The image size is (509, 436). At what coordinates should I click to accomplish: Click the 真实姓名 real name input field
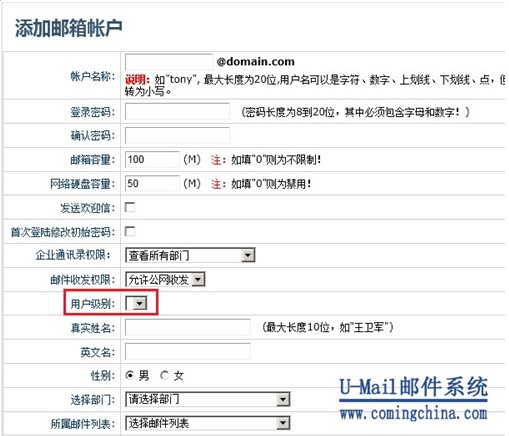188,327
